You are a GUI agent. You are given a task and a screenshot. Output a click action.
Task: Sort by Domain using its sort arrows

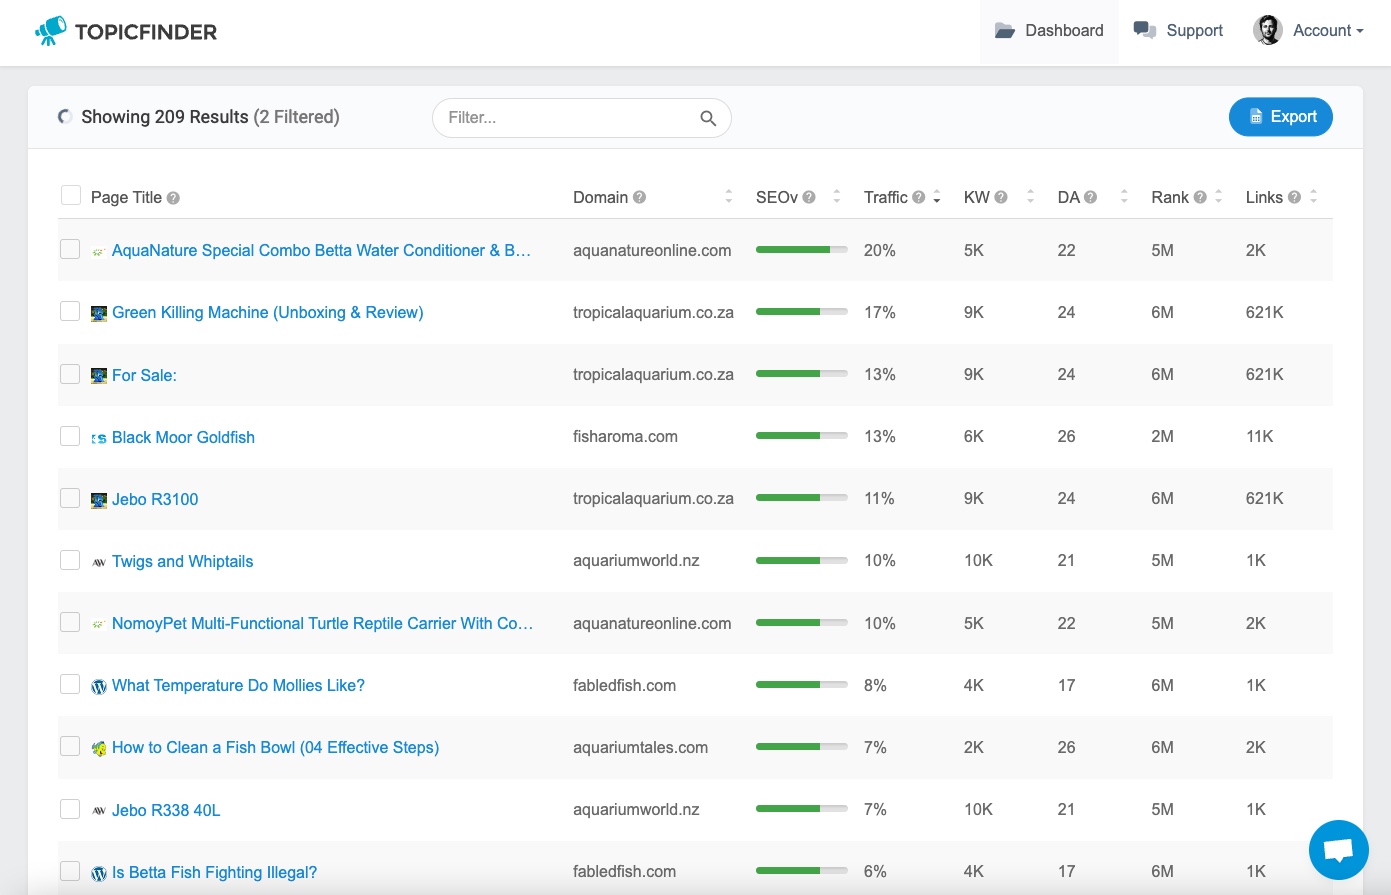pos(728,197)
